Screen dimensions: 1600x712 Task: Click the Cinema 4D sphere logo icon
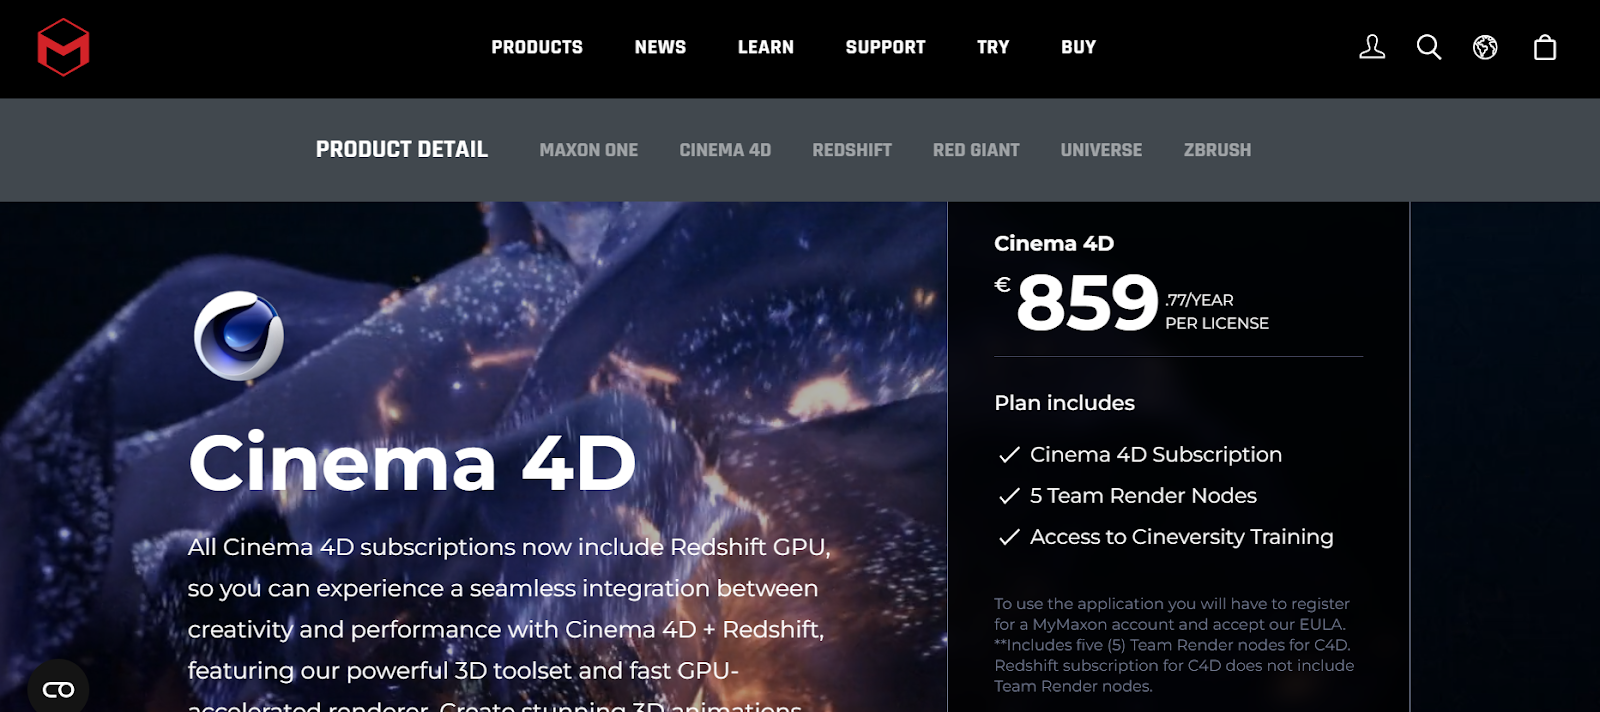[239, 336]
